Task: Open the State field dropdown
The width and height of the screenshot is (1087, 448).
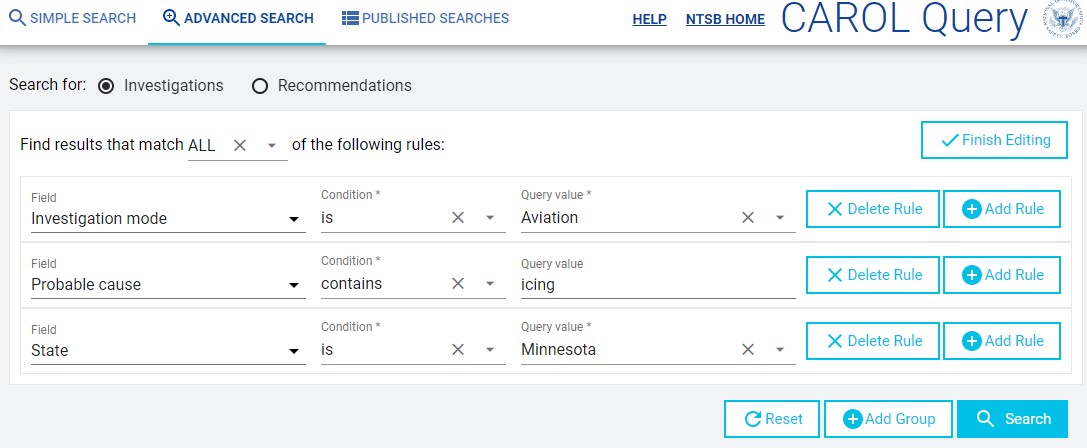Action: click(x=168, y=350)
